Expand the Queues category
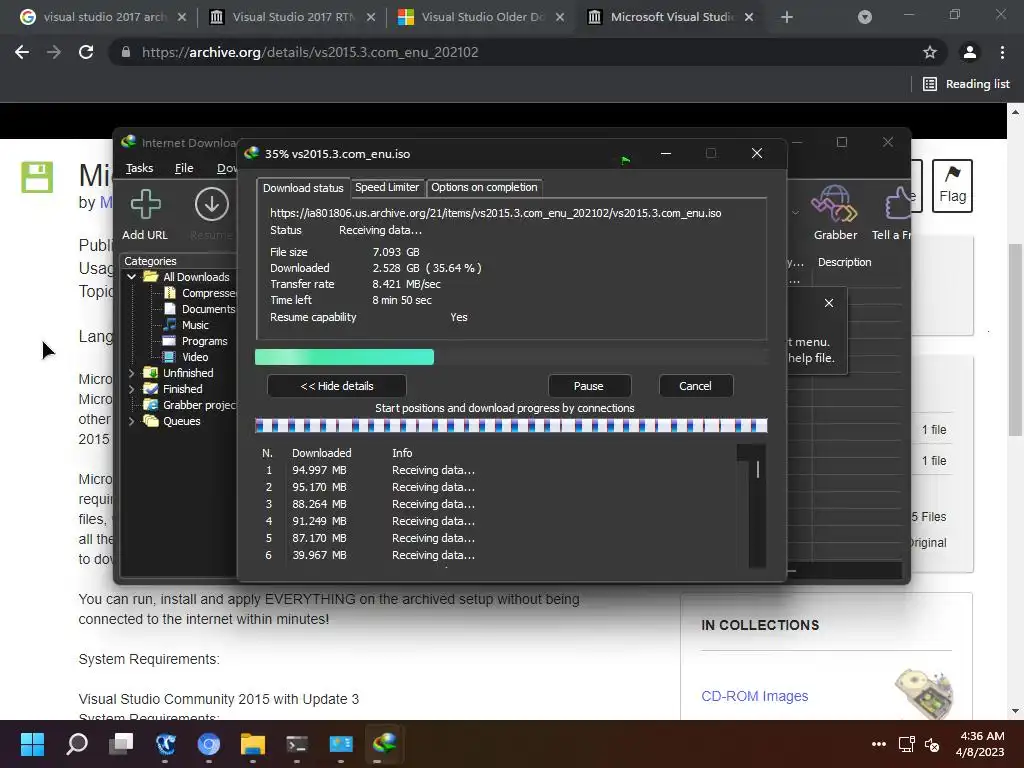This screenshot has width=1024, height=768. click(x=131, y=421)
